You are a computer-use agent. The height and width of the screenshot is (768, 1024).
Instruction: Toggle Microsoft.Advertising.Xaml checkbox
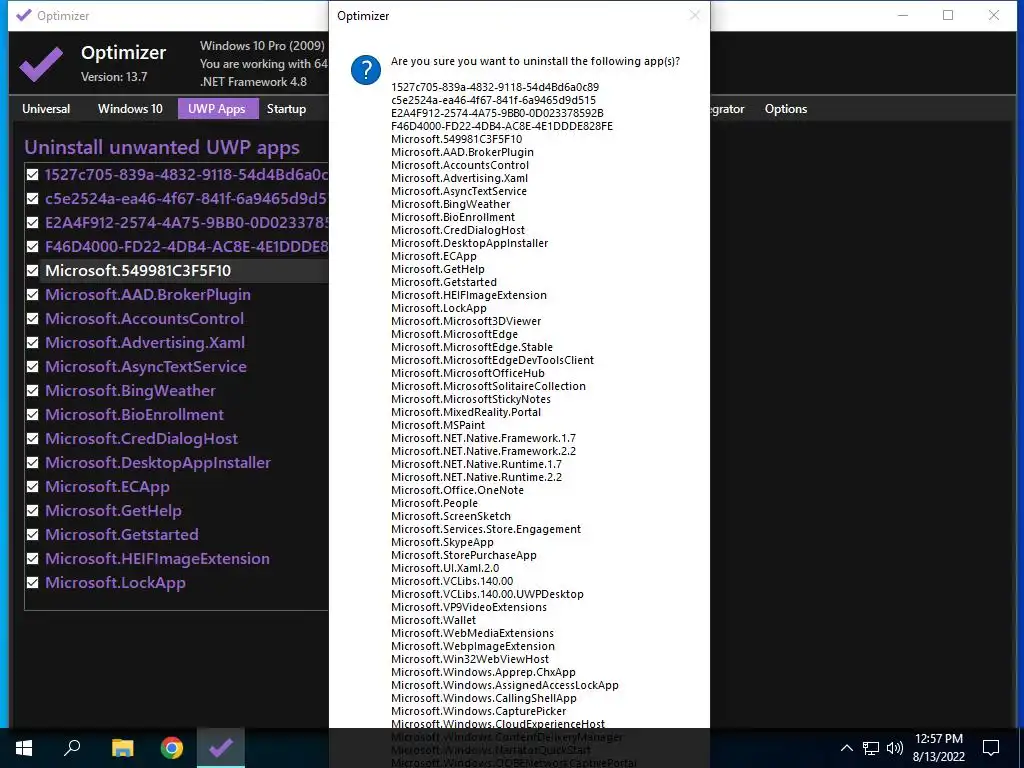point(33,343)
